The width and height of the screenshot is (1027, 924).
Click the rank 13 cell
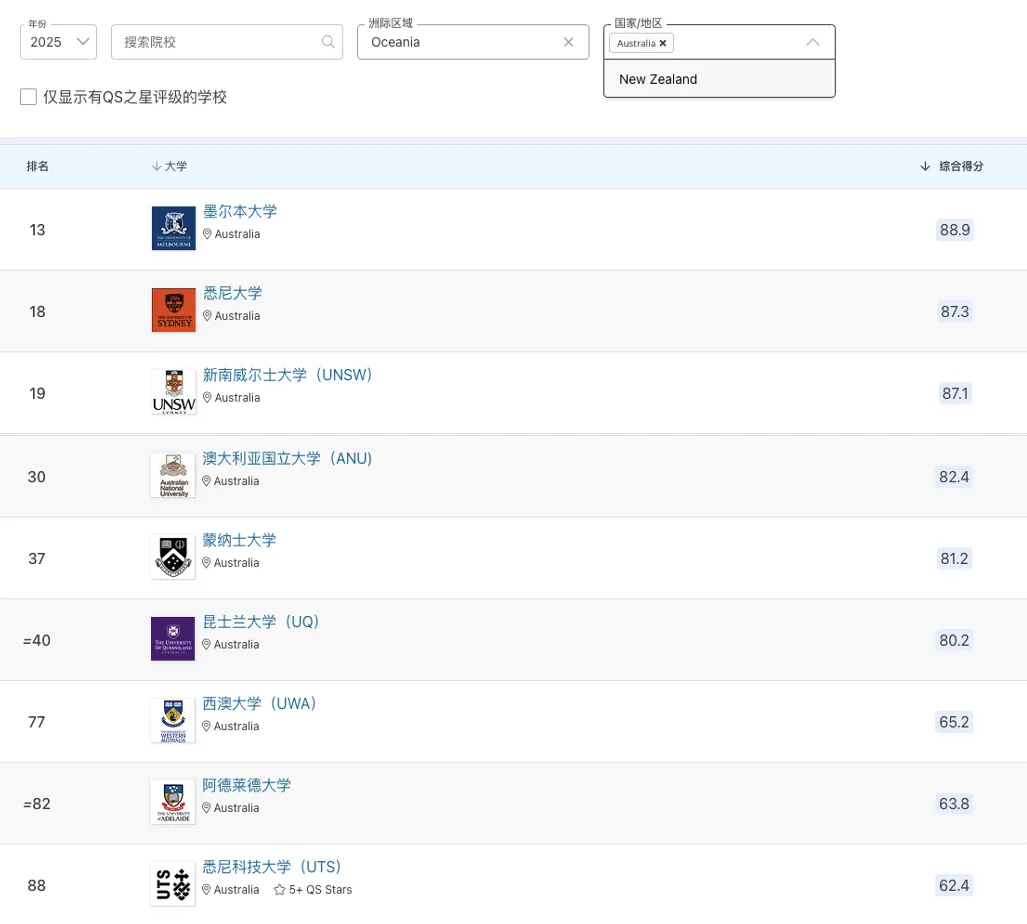pyautogui.click(x=37, y=230)
